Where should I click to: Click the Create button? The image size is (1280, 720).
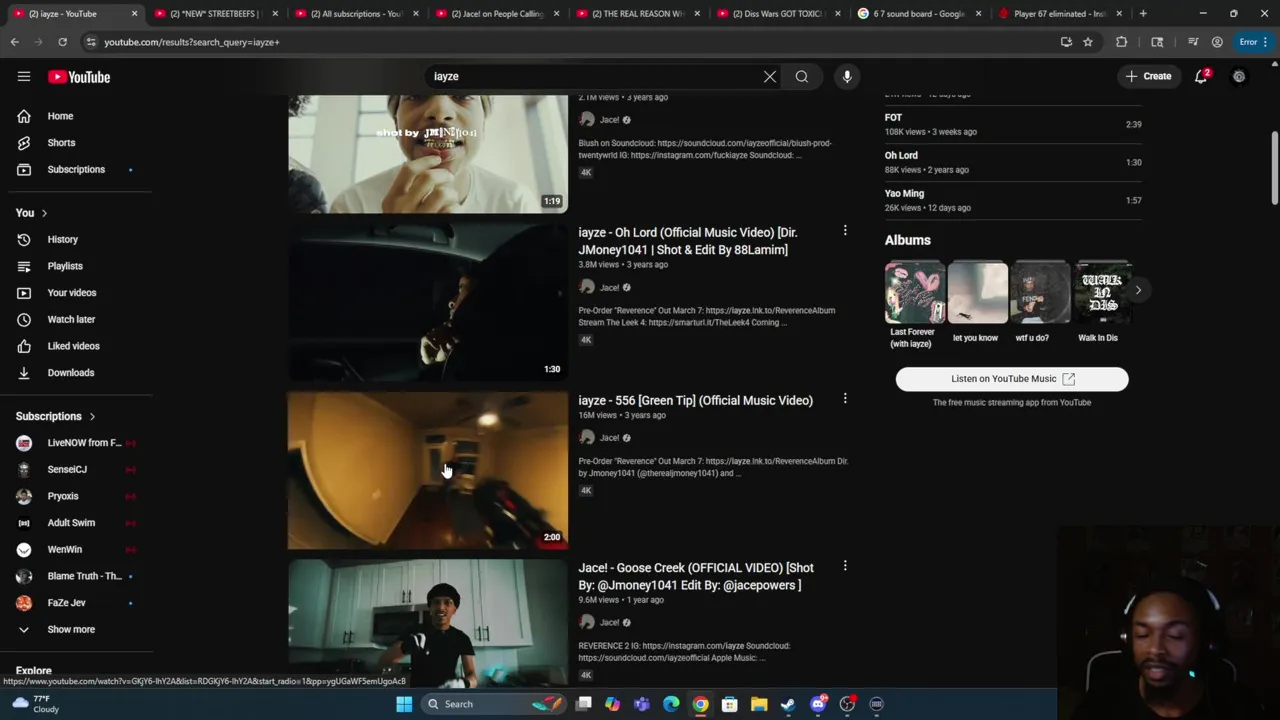pos(1148,76)
